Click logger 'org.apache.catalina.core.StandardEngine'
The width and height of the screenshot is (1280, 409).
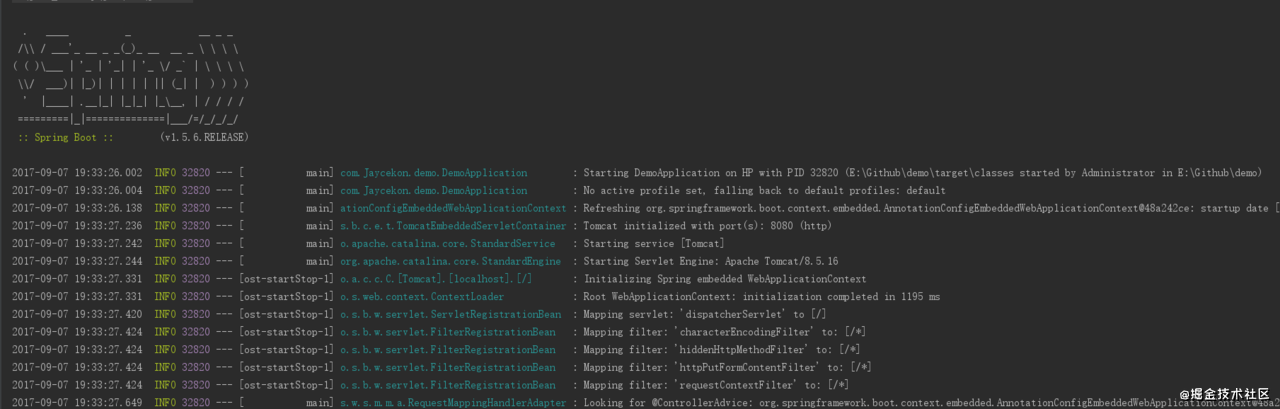450,262
